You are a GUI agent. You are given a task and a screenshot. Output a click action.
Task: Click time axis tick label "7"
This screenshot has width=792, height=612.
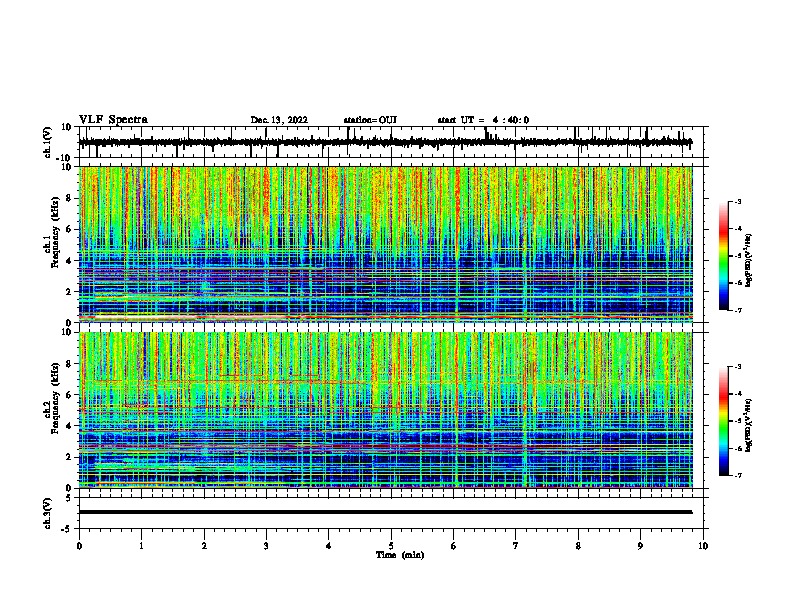pos(516,546)
